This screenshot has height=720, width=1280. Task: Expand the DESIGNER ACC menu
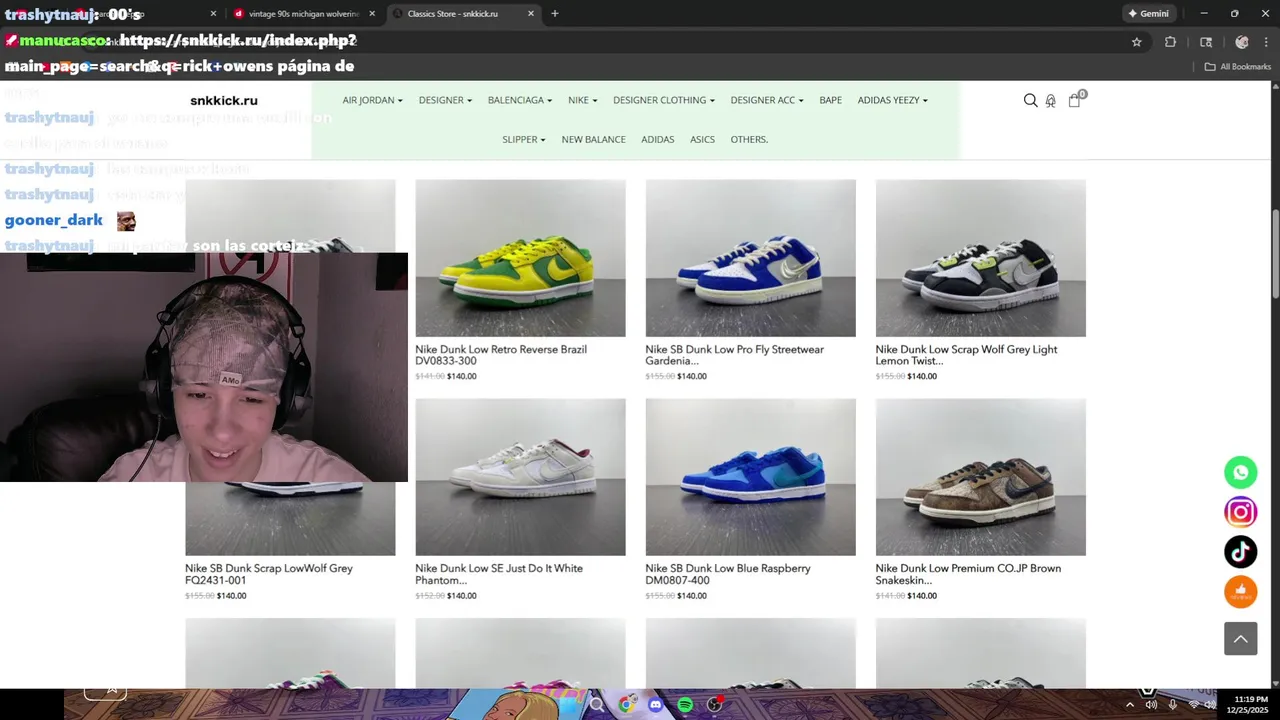click(x=767, y=100)
